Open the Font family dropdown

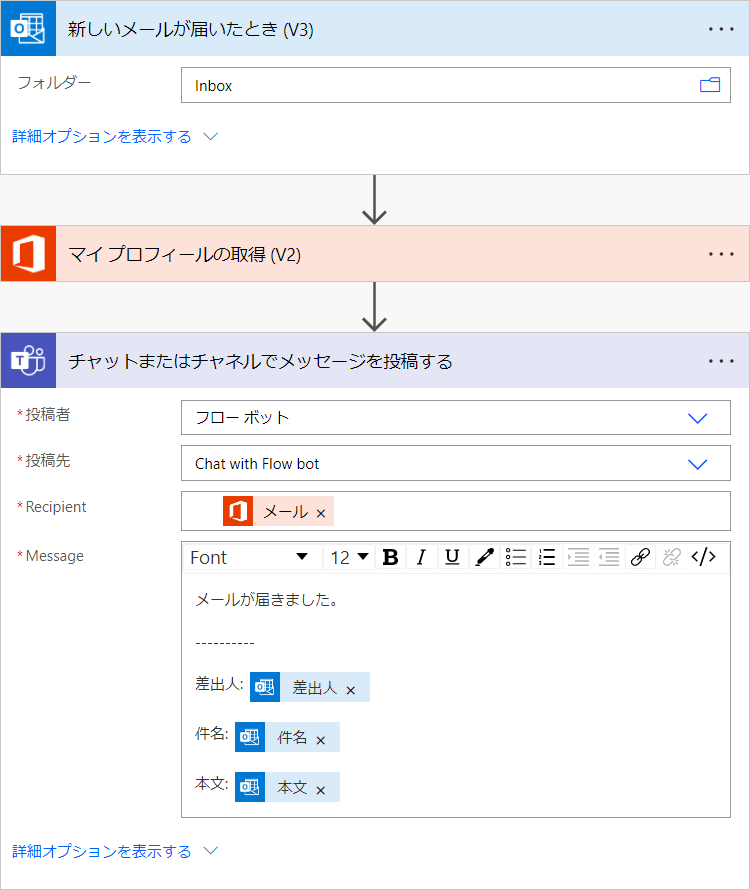point(250,557)
